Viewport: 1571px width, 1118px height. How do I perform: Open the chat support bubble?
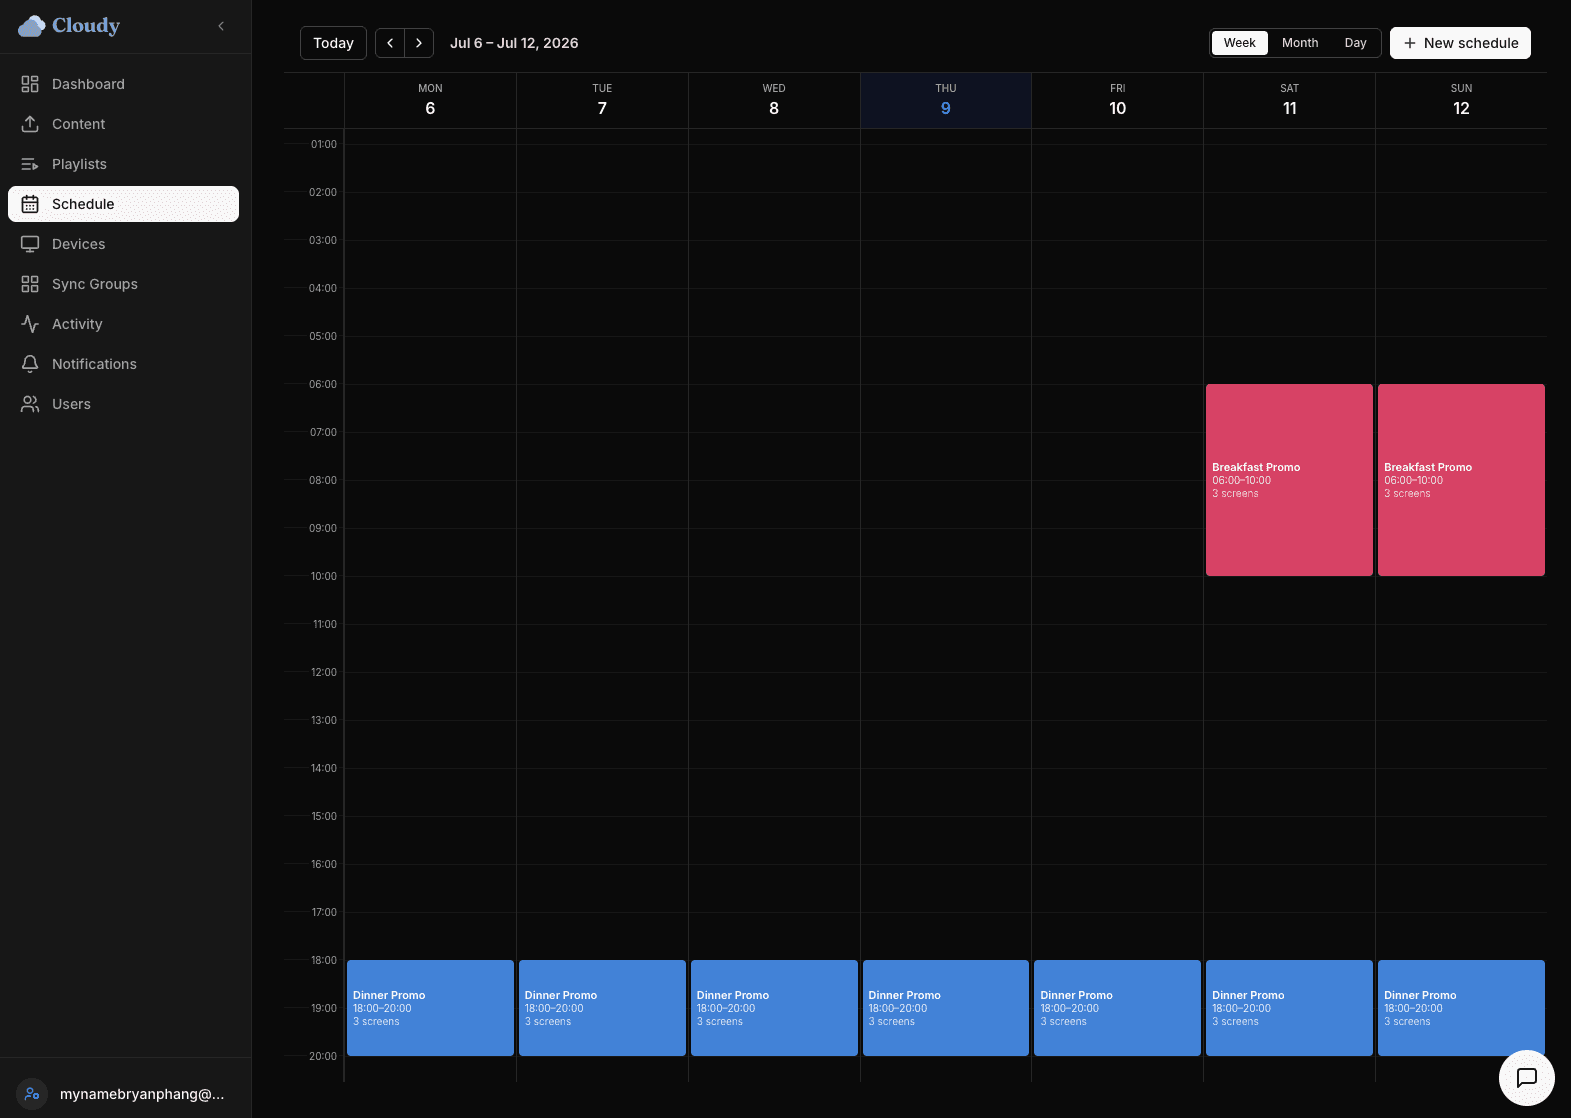1526,1077
